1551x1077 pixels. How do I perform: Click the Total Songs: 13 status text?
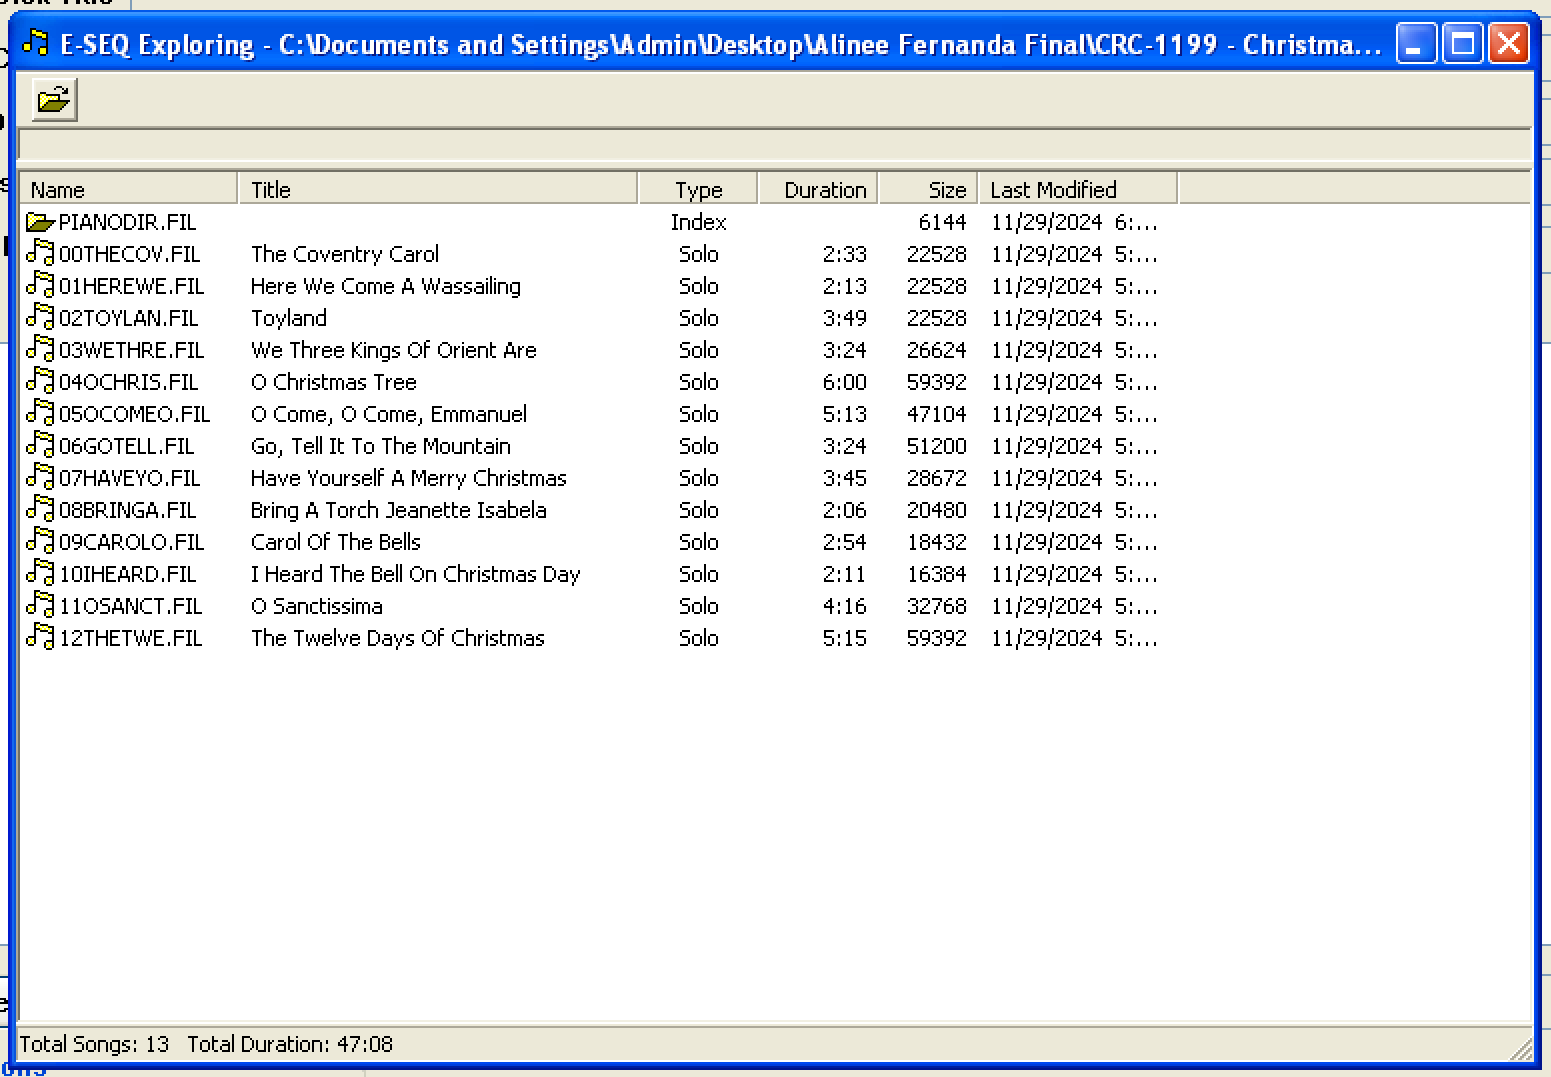click(x=95, y=1044)
